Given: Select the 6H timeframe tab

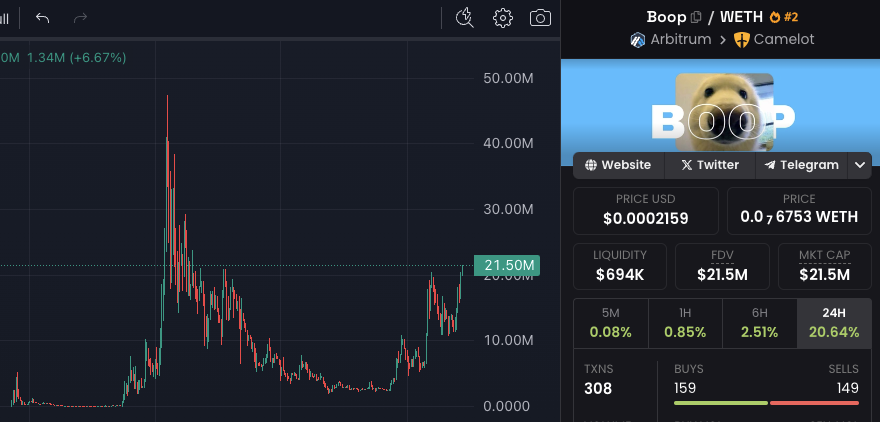Looking at the screenshot, I should coord(759,323).
